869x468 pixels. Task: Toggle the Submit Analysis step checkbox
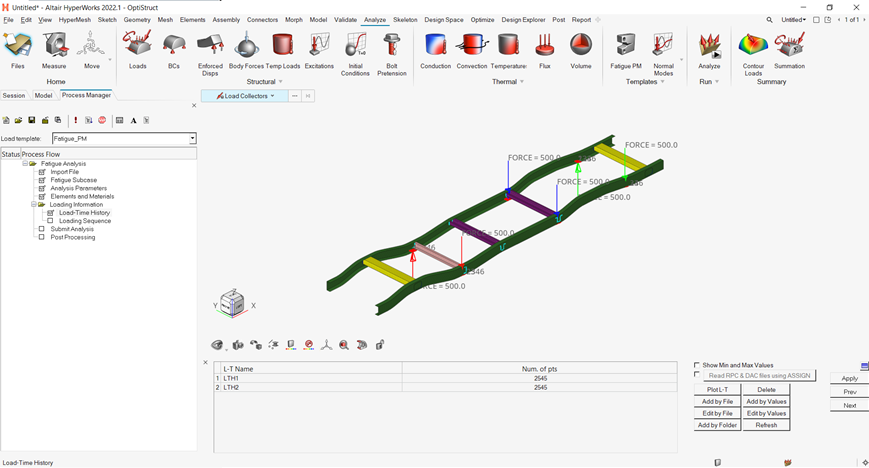[42, 229]
